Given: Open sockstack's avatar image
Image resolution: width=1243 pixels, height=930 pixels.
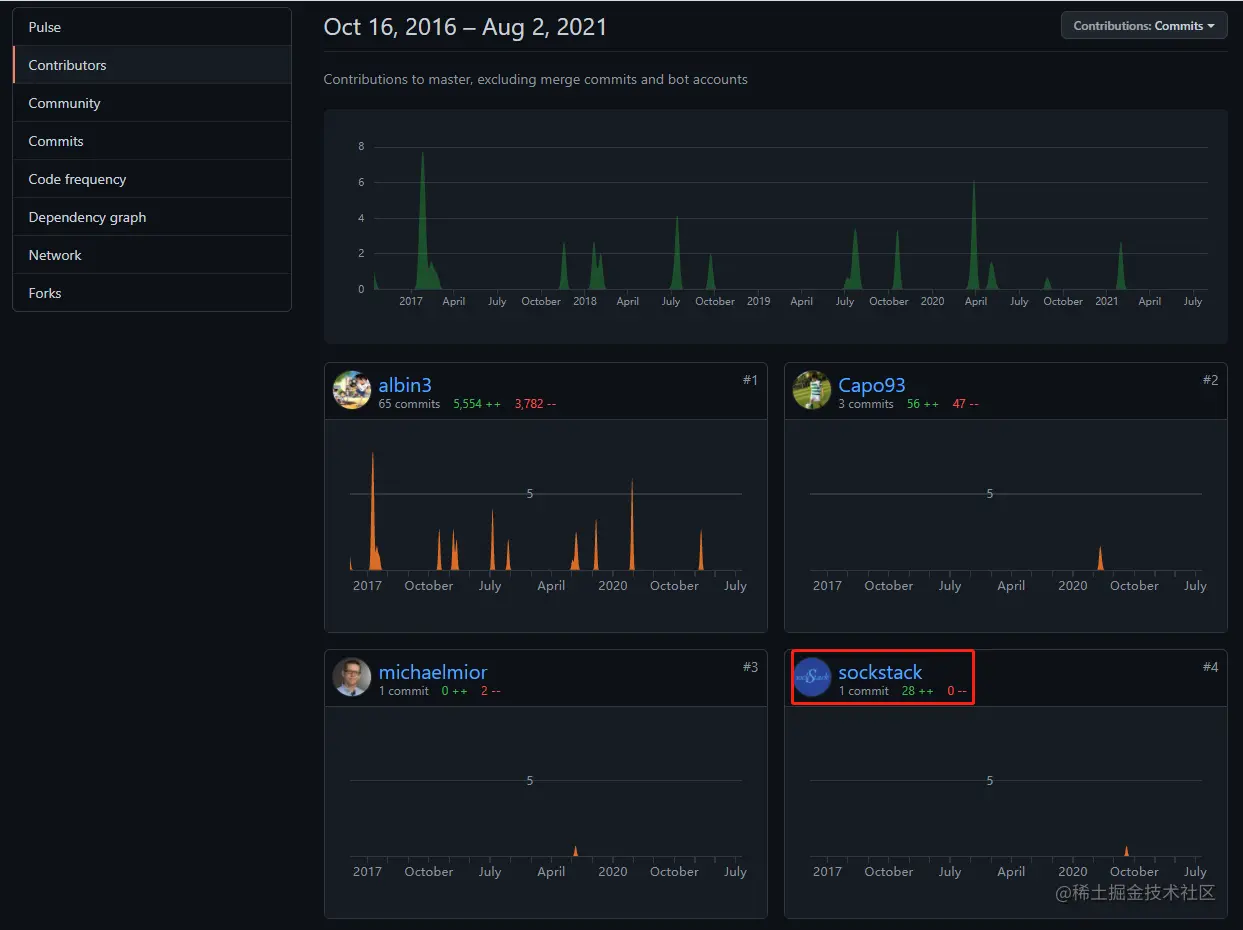Looking at the screenshot, I should coord(812,677).
